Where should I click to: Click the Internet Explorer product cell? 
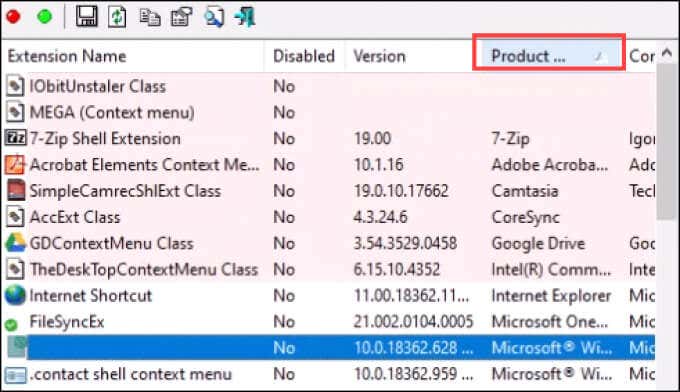tap(551, 295)
